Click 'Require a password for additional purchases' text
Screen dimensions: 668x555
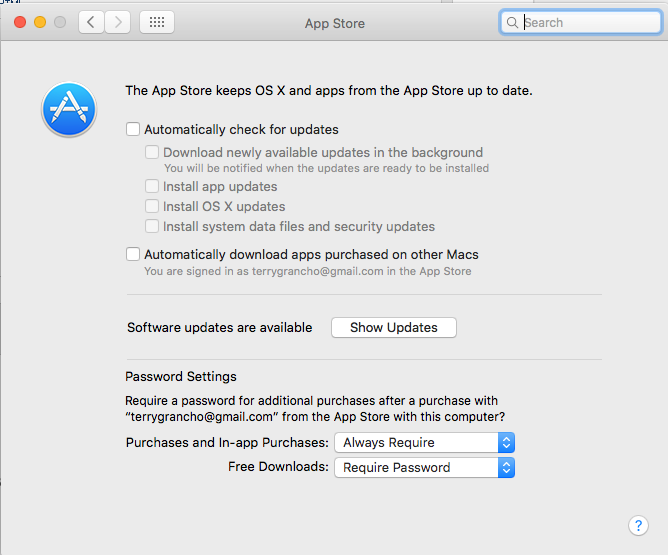pyautogui.click(x=315, y=408)
